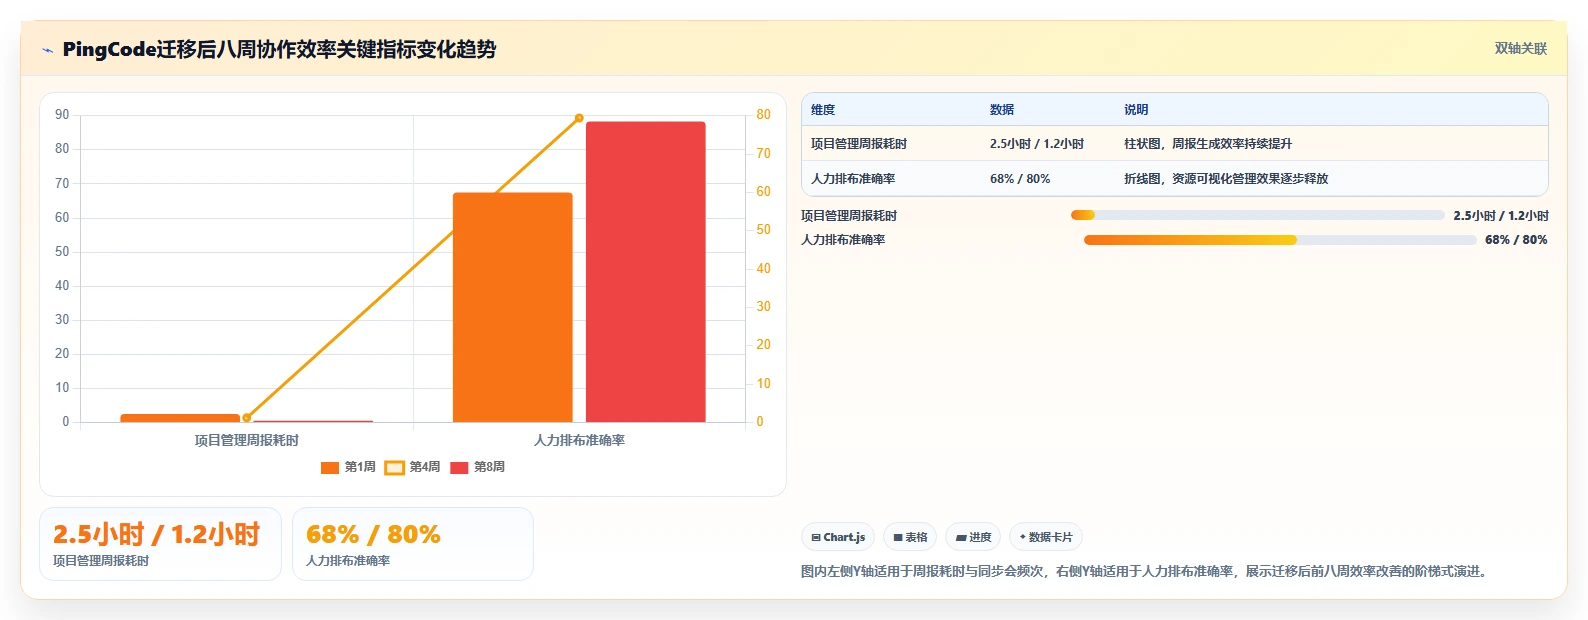Click table cell 2.5小时 / 1.2小时
This screenshot has width=1588, height=620.
(1037, 144)
